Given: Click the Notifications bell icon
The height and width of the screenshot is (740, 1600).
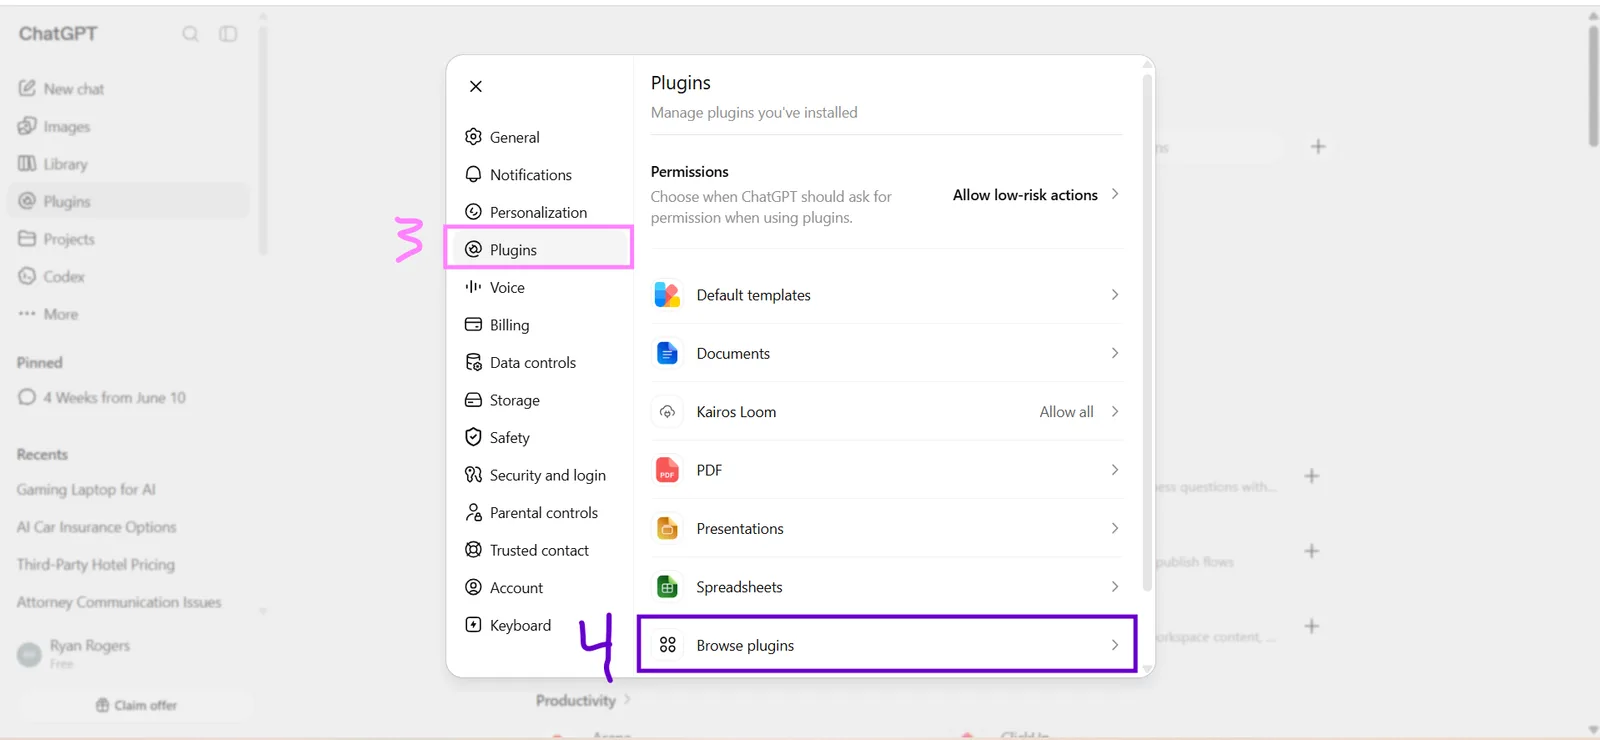Looking at the screenshot, I should click(x=474, y=174).
